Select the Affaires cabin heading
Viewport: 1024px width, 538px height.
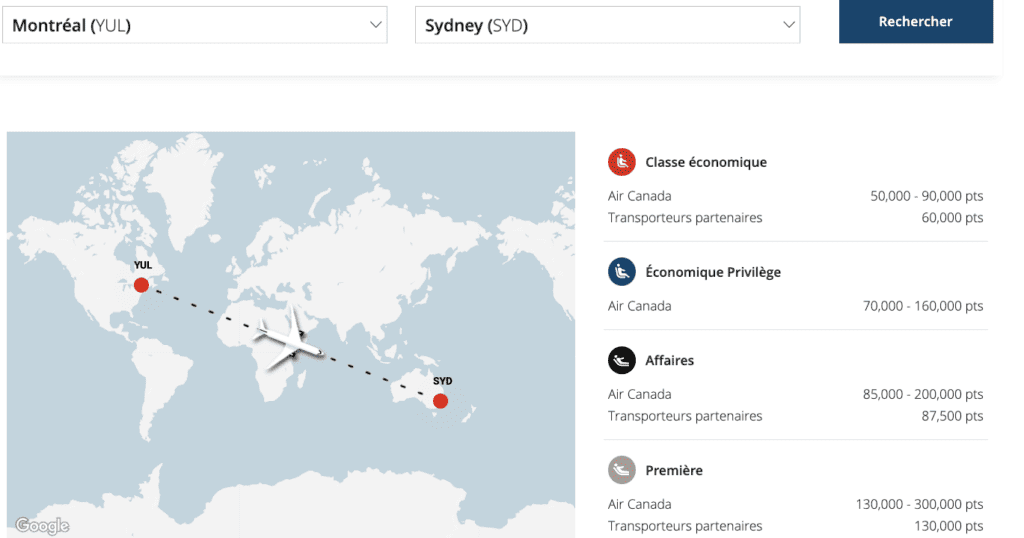pyautogui.click(x=669, y=360)
